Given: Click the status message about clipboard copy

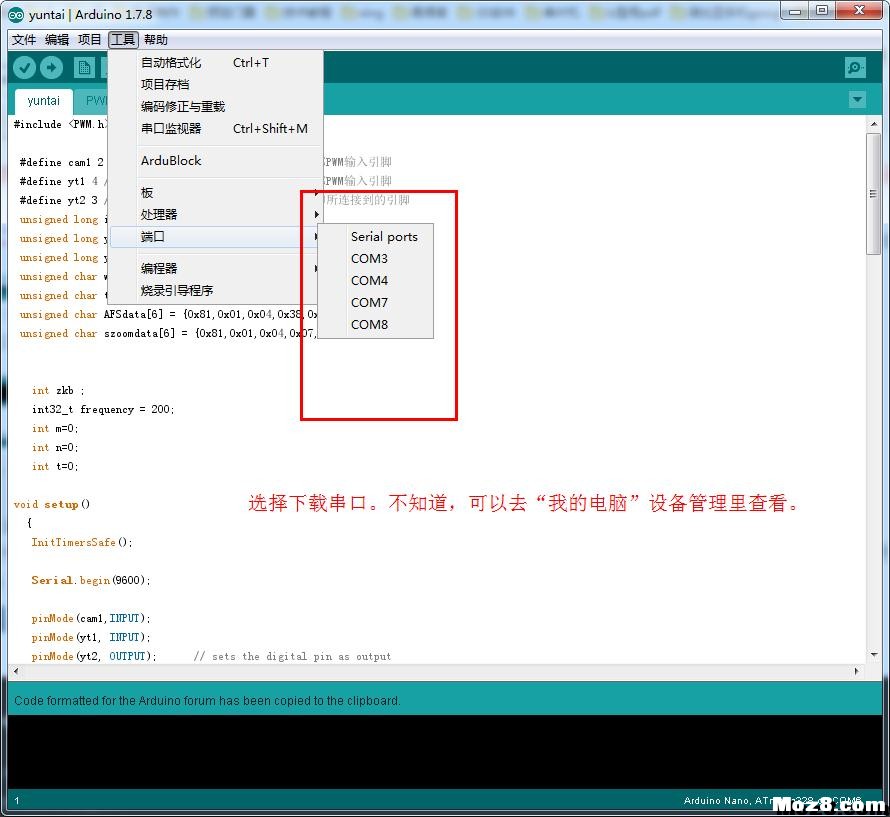Looking at the screenshot, I should (x=207, y=701).
